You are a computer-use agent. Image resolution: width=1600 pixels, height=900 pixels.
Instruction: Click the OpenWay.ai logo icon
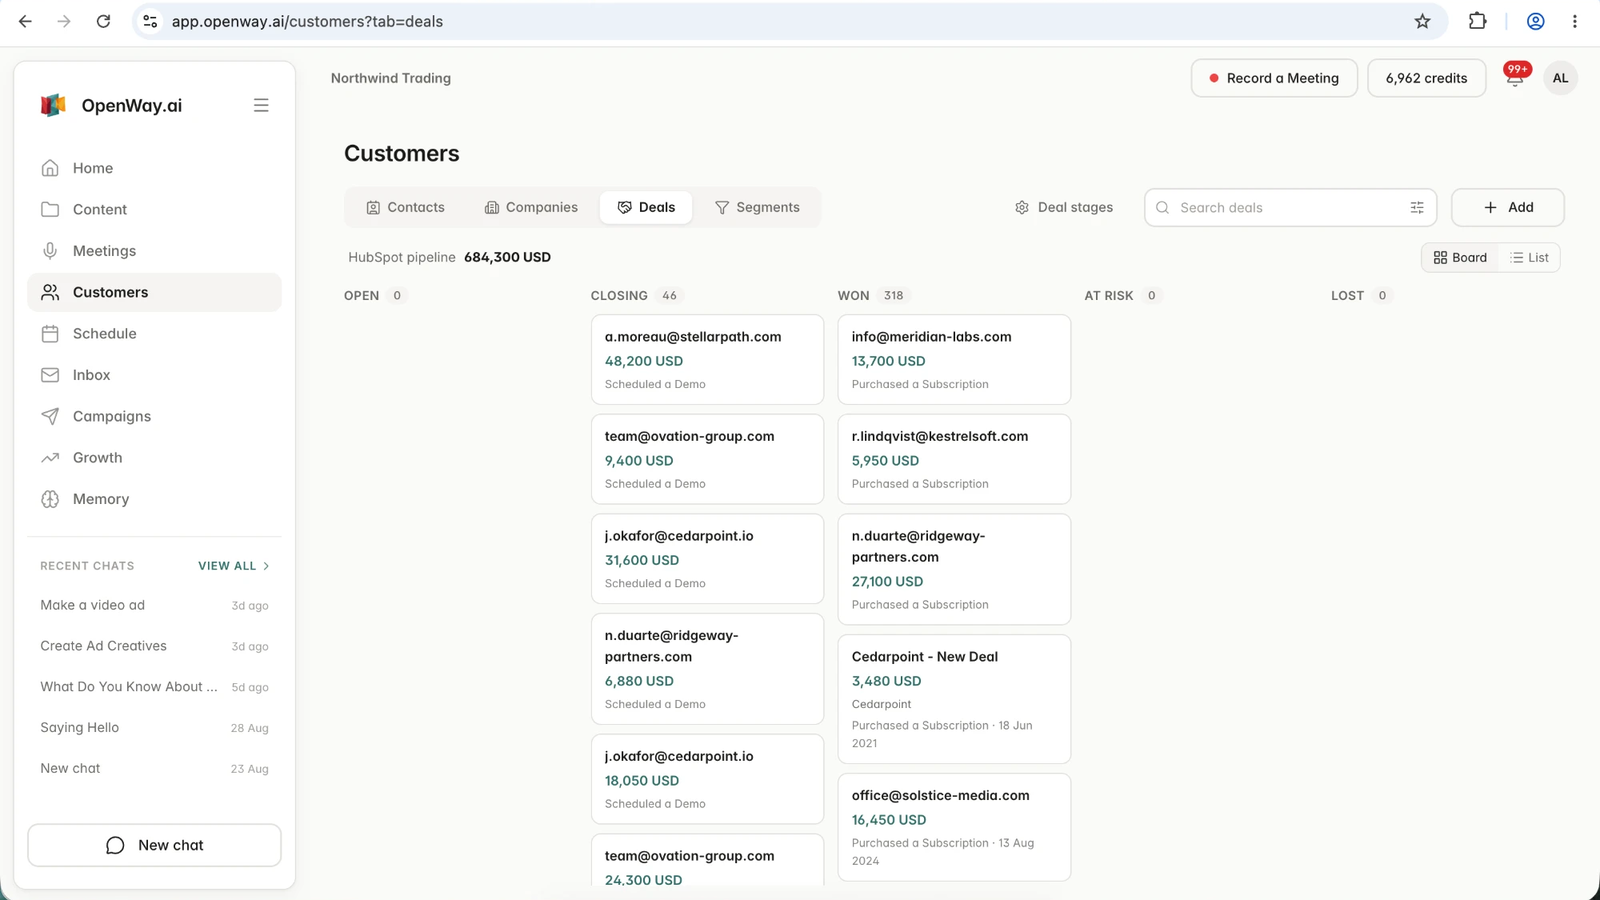[x=53, y=105]
